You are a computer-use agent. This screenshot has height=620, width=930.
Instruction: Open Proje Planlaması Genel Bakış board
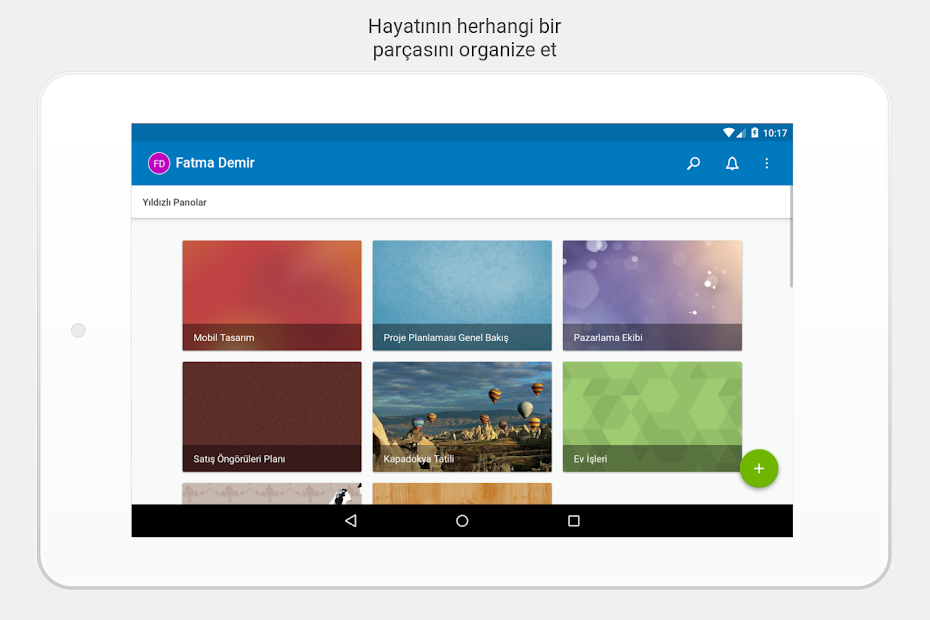(462, 295)
